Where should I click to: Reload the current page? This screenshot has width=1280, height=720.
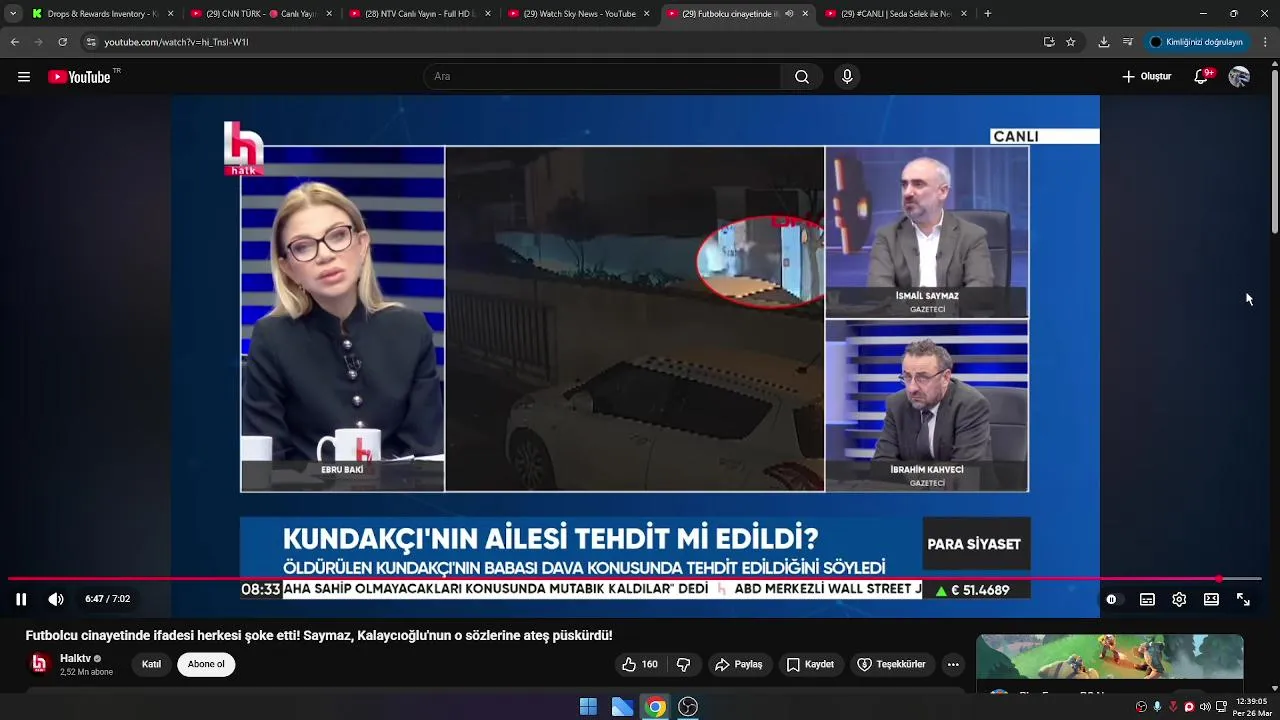62,42
